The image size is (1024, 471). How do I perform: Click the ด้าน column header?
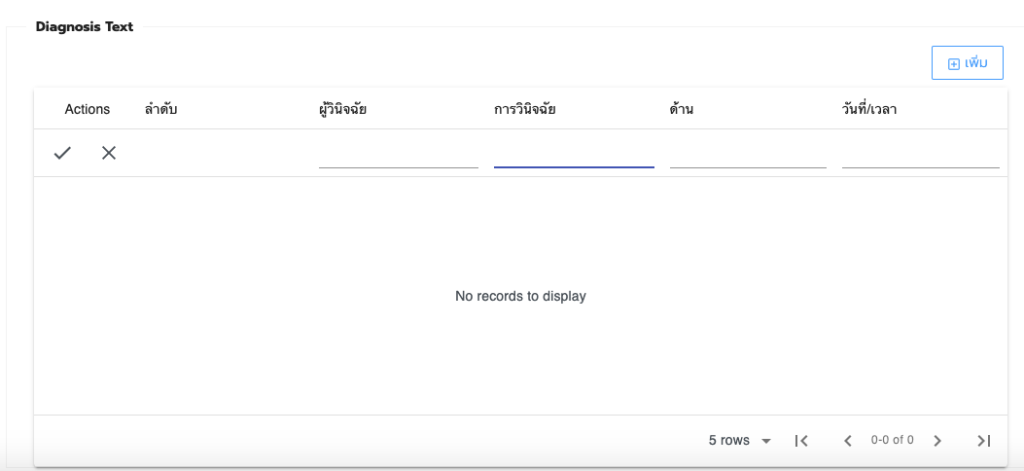(x=681, y=109)
